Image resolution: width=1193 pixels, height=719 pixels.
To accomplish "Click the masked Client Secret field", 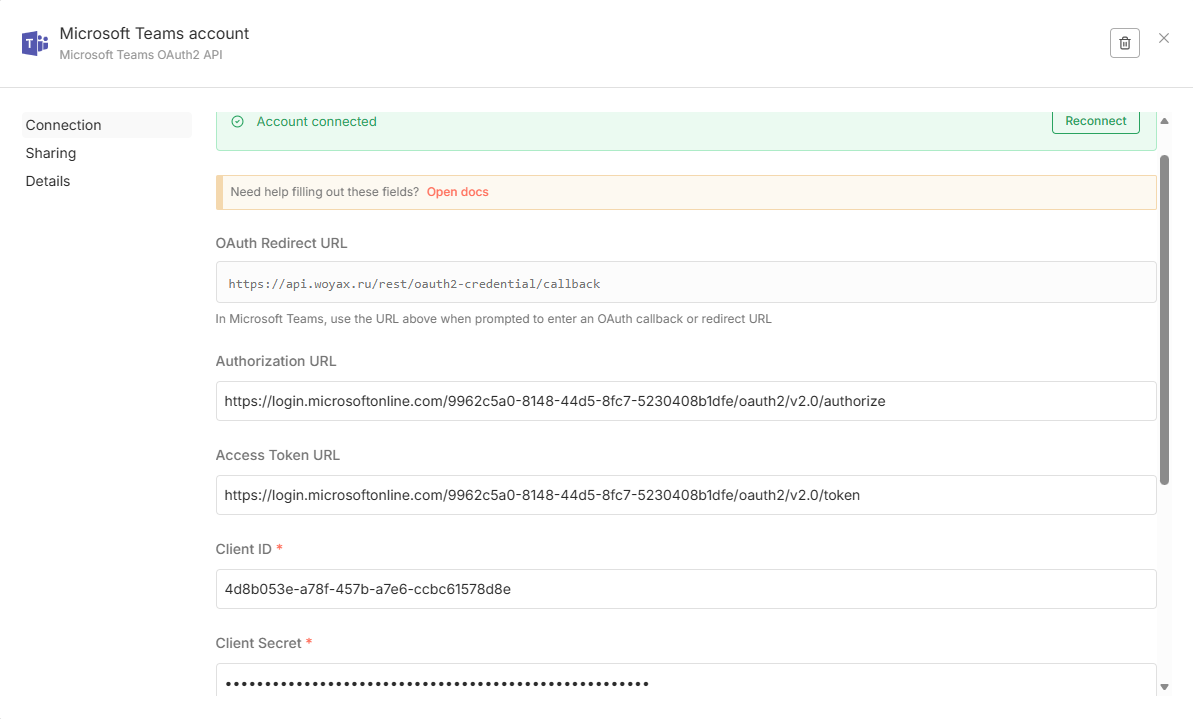I will (x=685, y=683).
